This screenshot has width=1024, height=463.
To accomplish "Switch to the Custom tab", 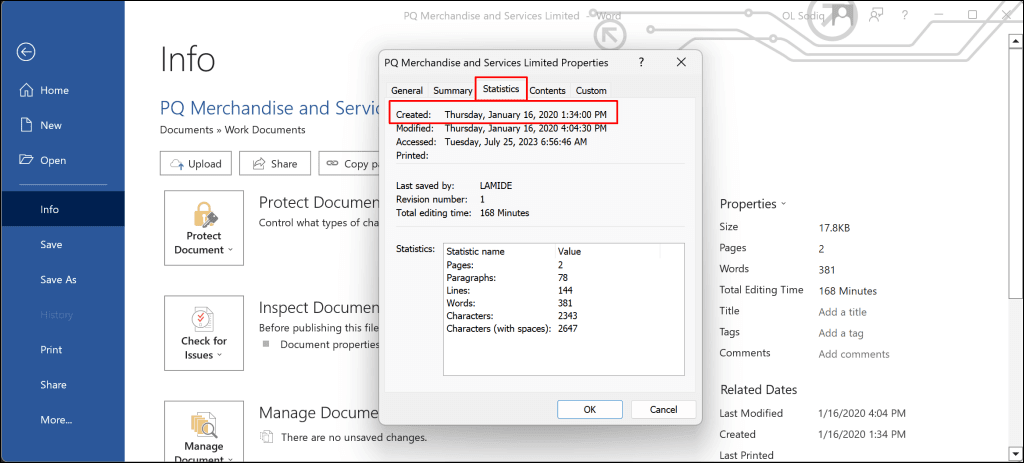I will (591, 91).
